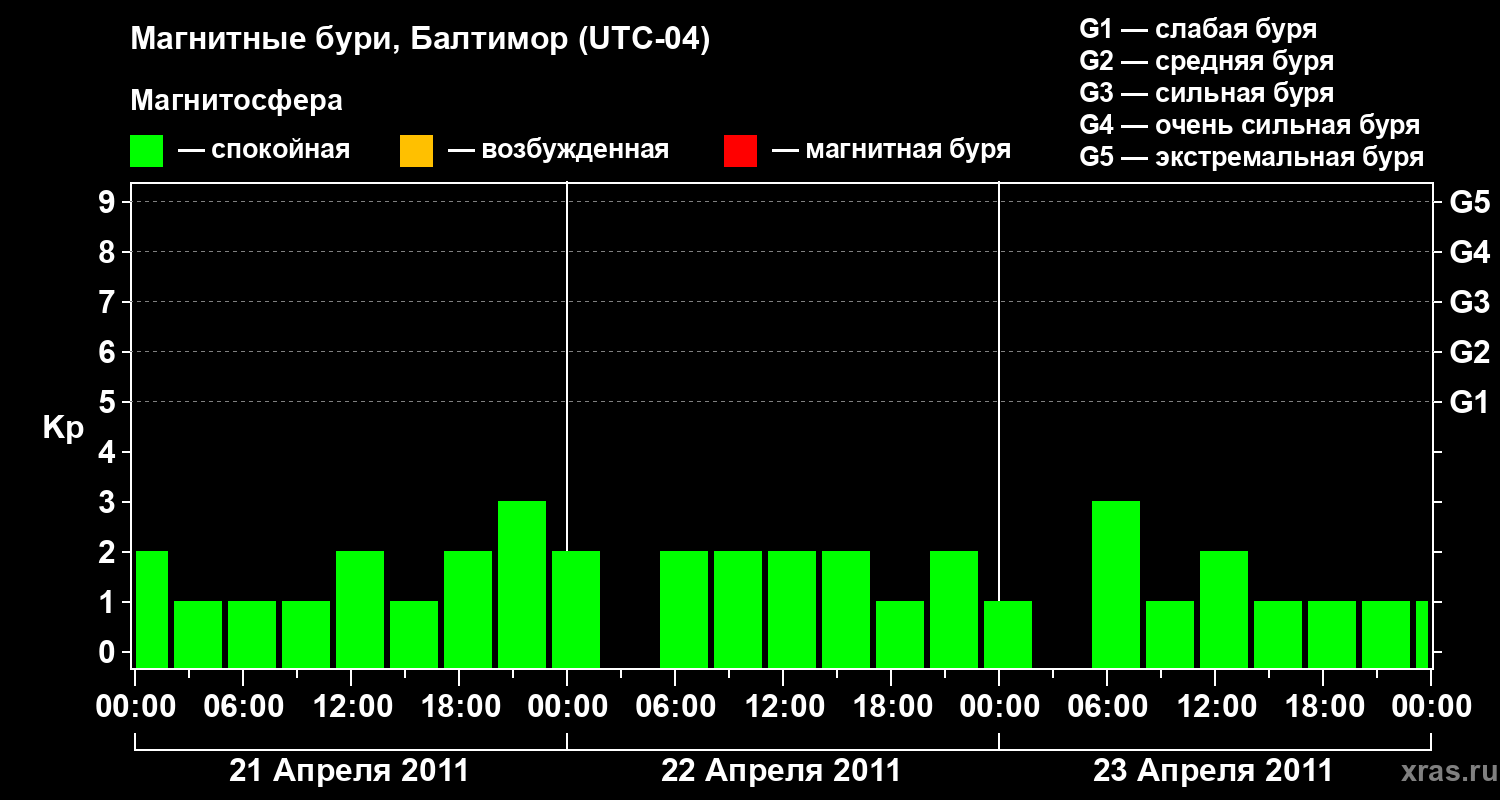The width and height of the screenshot is (1500, 800).
Task: Click the '12:00' tick label for 22 April
Action: click(x=783, y=707)
